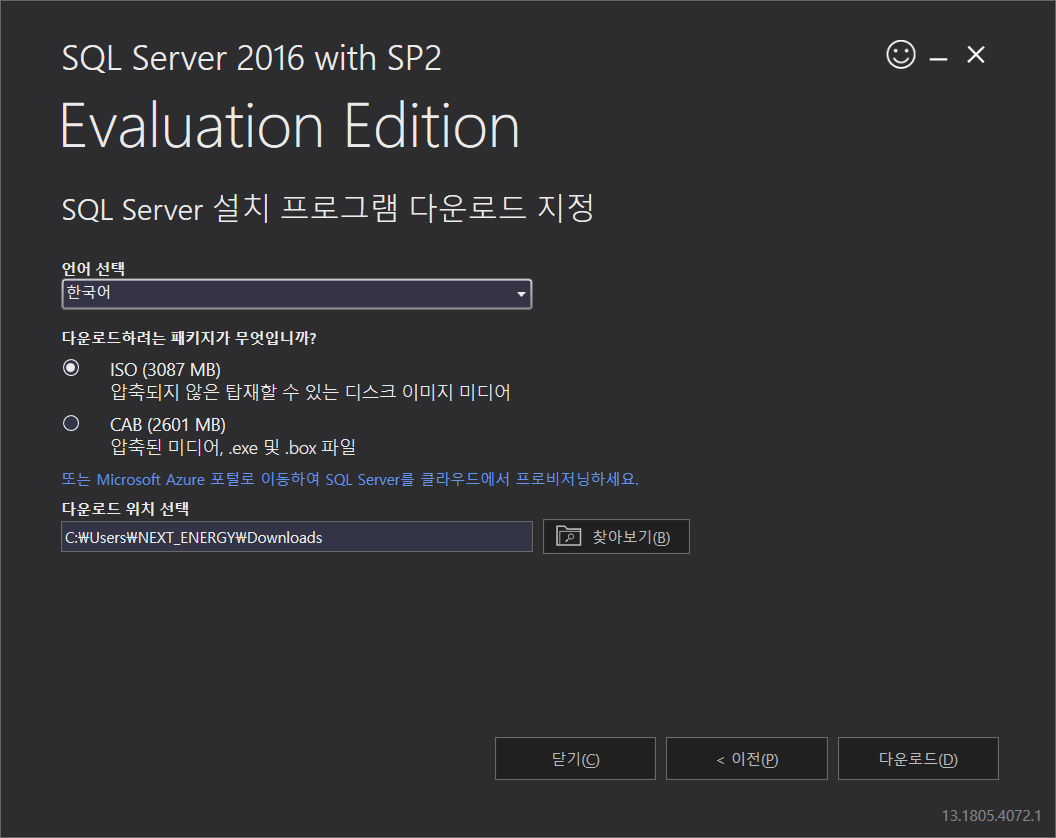The height and width of the screenshot is (838, 1056).
Task: Click the smiley feedback icon
Action: point(900,55)
